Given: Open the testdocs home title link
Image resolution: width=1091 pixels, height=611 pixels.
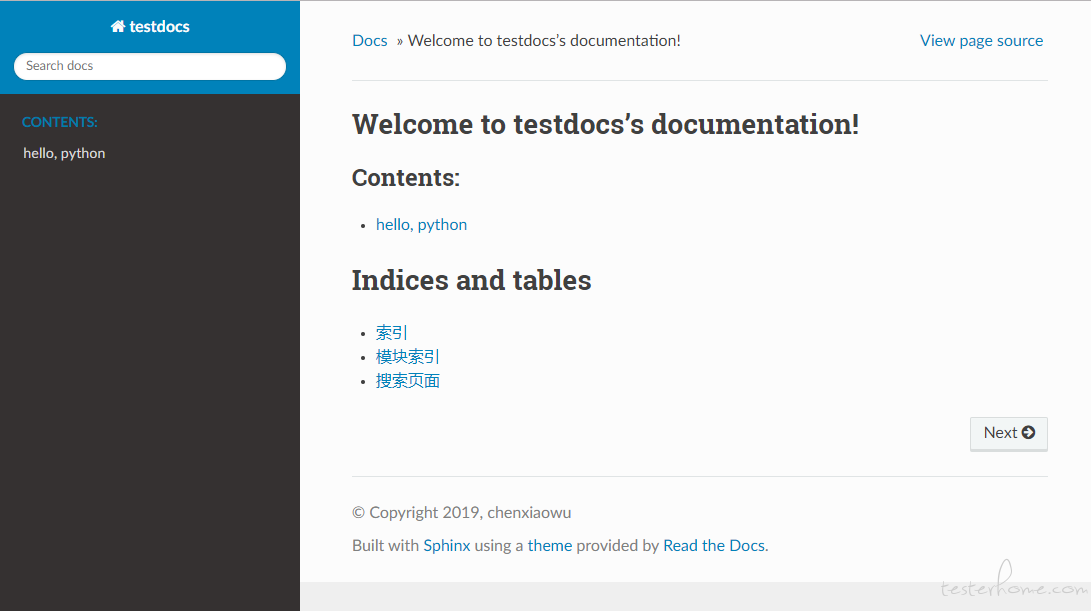Looking at the screenshot, I should click(x=150, y=26).
